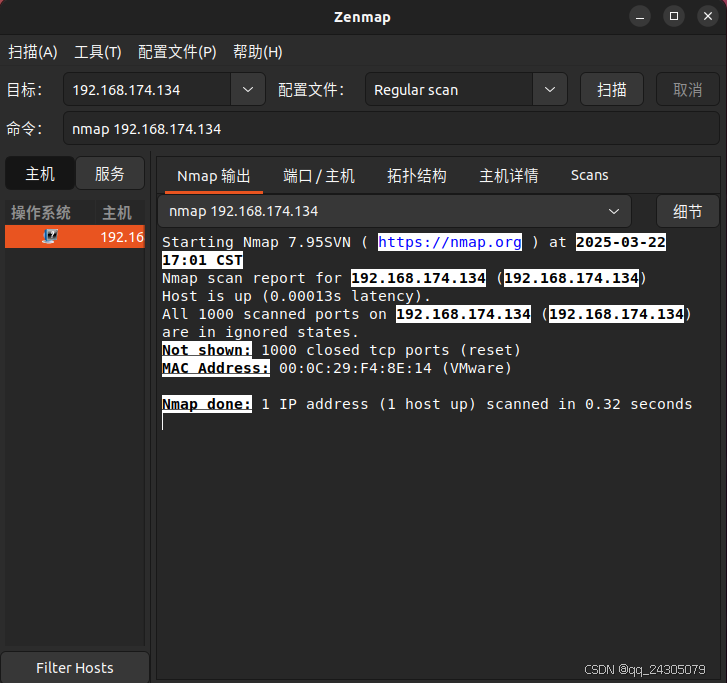Select the 主机 hosts toggle button

tap(40, 174)
